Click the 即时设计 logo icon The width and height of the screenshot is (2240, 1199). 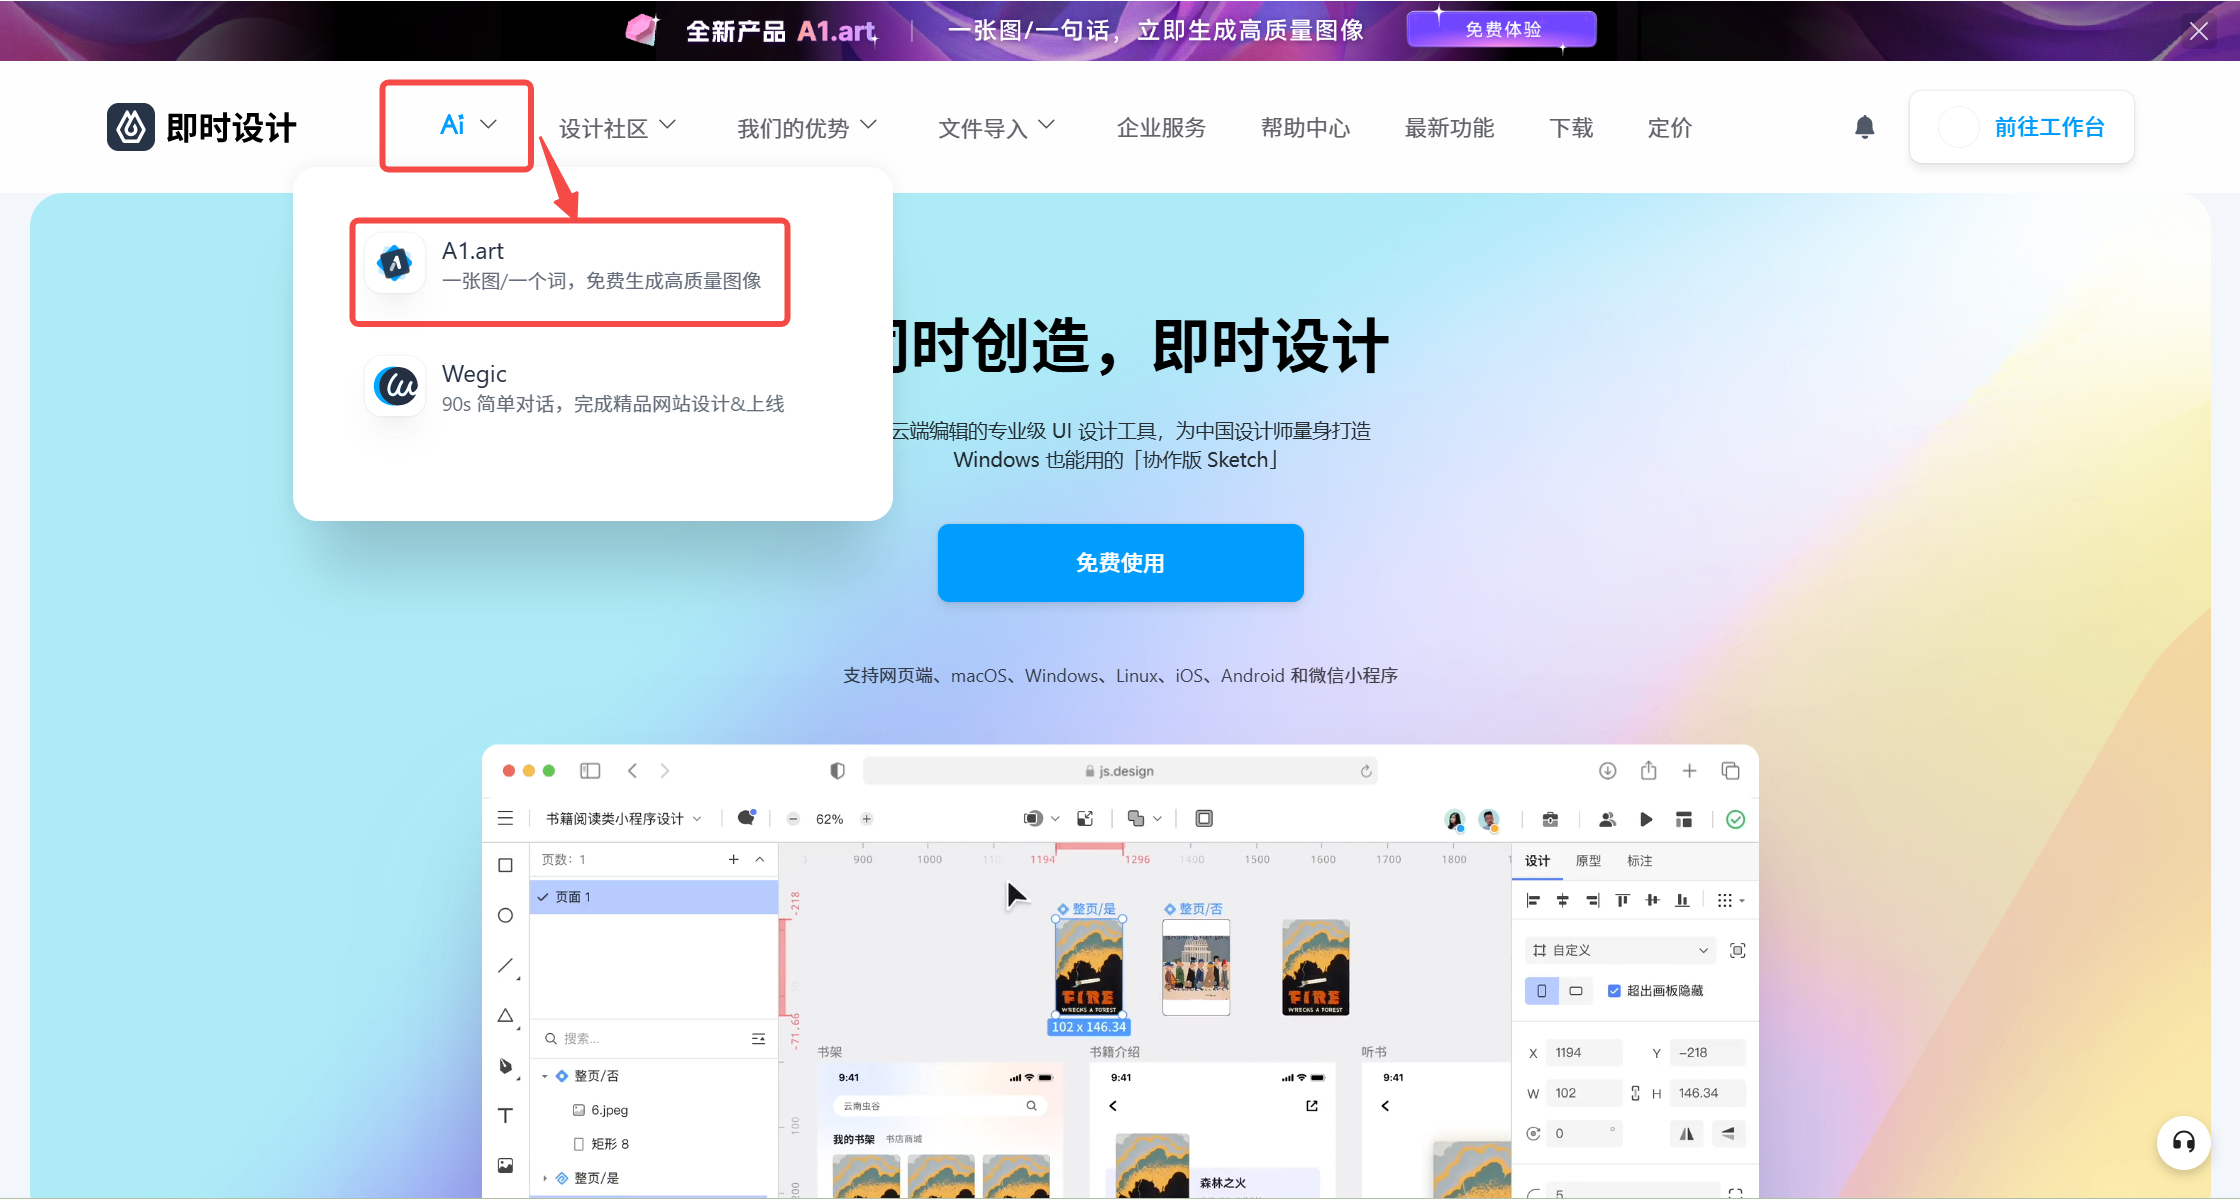coord(131,127)
